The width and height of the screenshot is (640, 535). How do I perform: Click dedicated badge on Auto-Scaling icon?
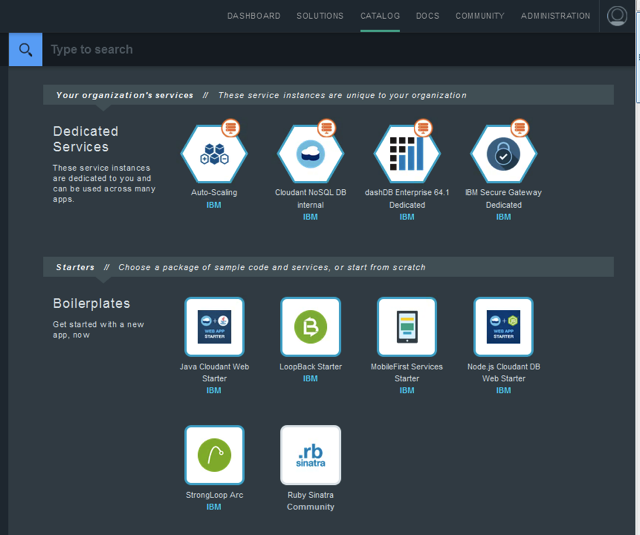(x=231, y=128)
